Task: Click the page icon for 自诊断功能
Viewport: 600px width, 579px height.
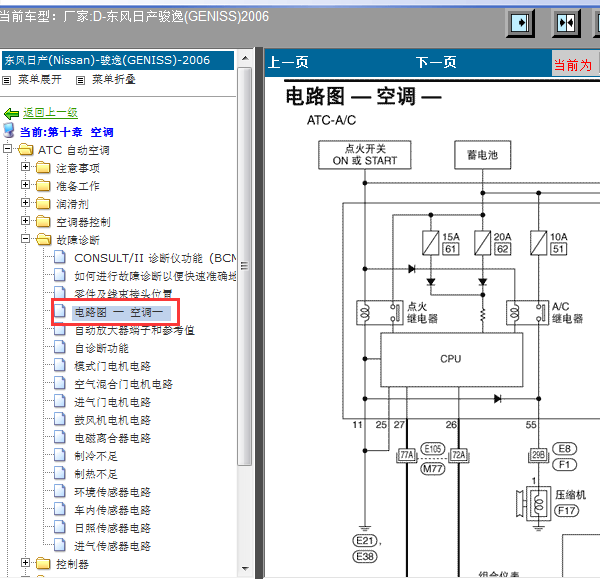Action: (x=60, y=347)
